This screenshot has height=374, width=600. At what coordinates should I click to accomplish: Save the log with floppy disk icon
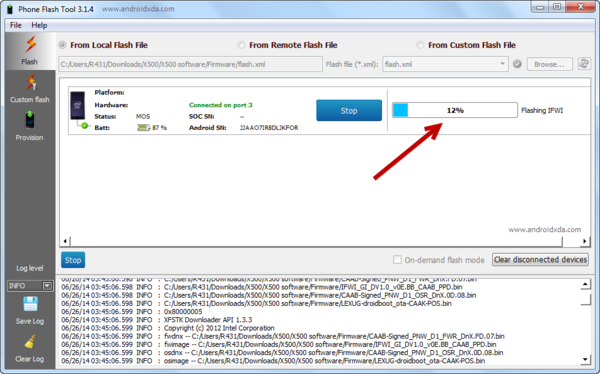click(30, 311)
